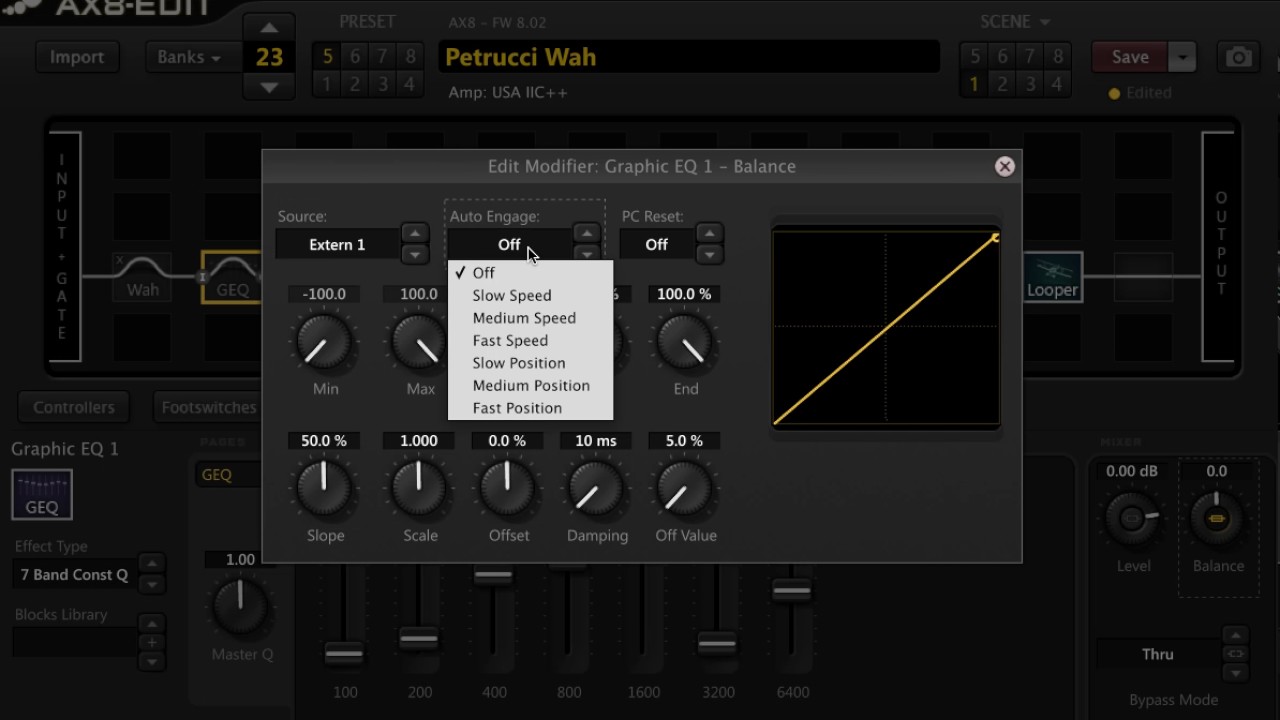1280x720 pixels.
Task: Choose Medium Speed option
Action: click(x=530, y=318)
